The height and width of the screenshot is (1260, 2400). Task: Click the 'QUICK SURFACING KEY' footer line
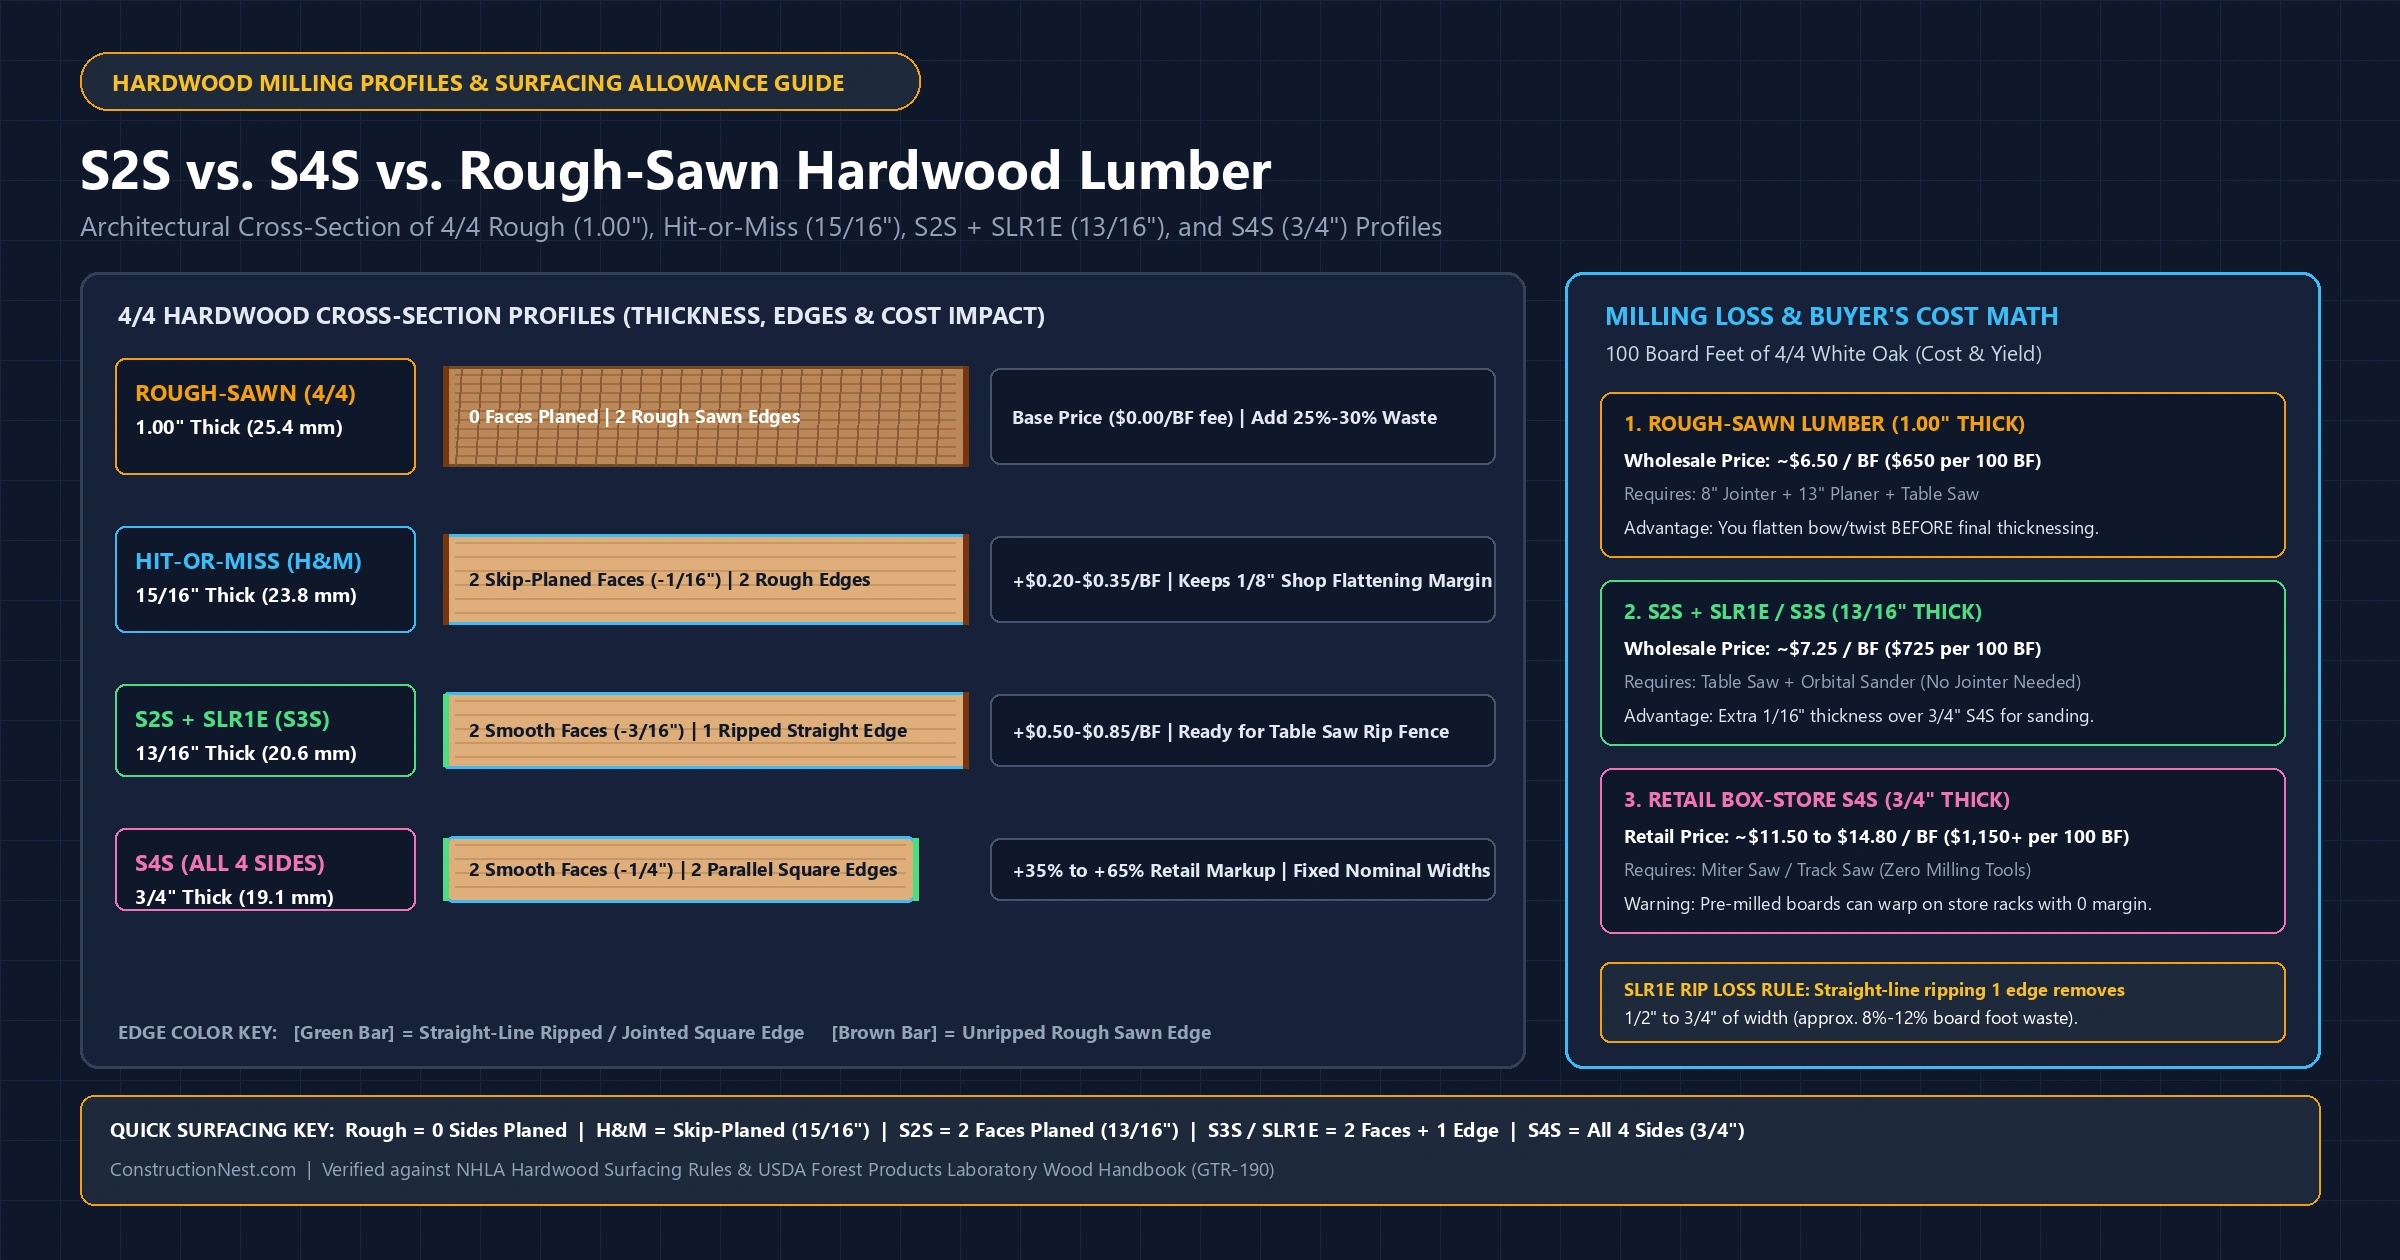pyautogui.click(x=927, y=1130)
